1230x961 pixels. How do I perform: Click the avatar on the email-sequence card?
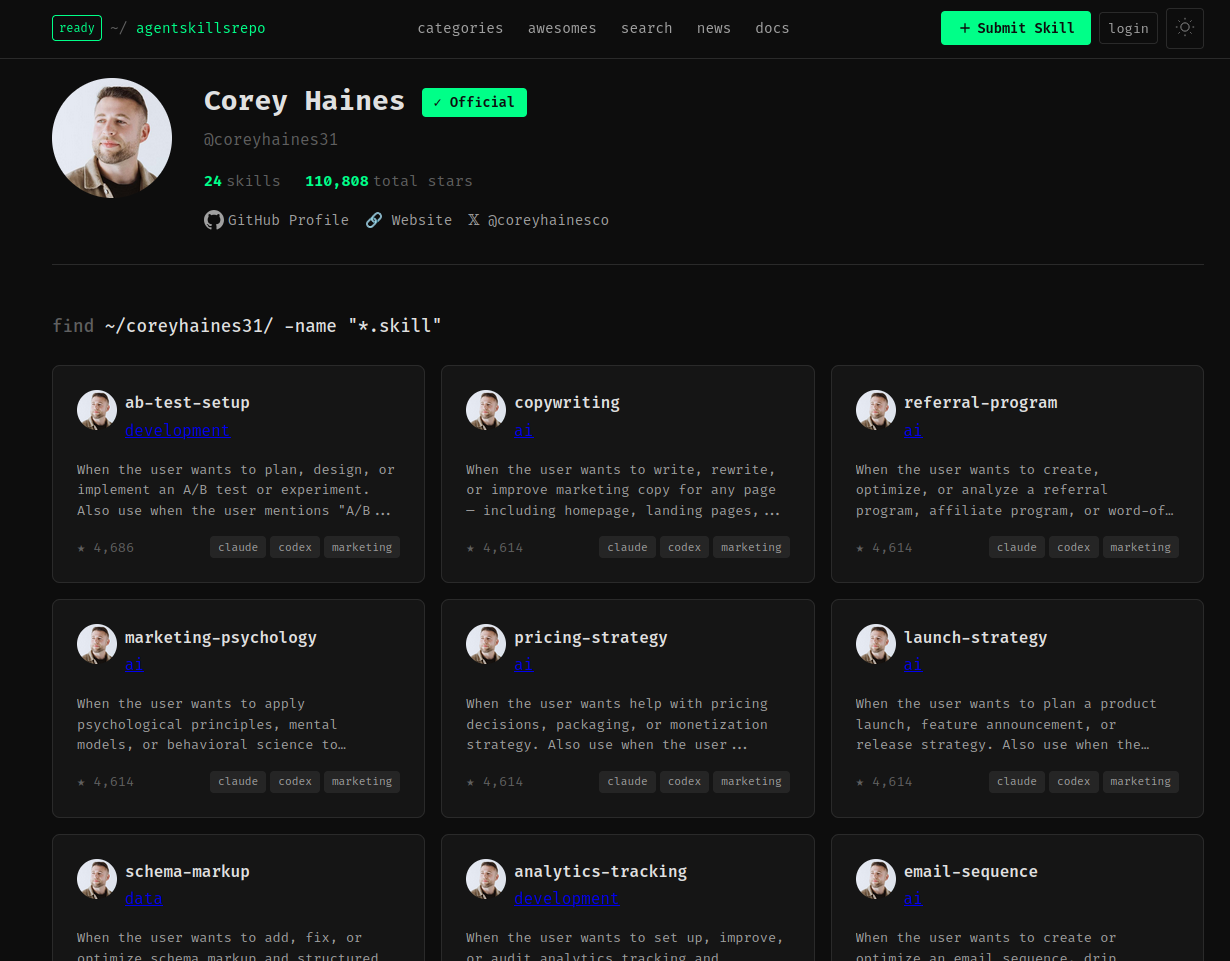[876, 879]
